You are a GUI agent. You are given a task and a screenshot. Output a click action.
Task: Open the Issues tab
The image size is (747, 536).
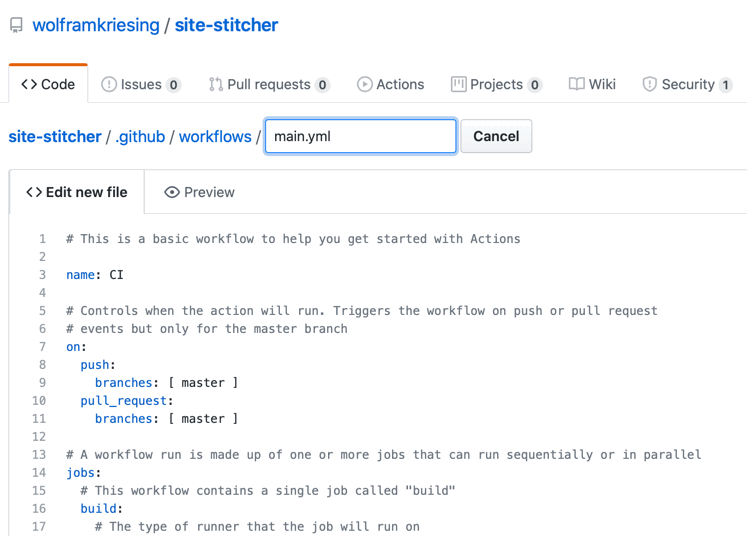point(141,84)
